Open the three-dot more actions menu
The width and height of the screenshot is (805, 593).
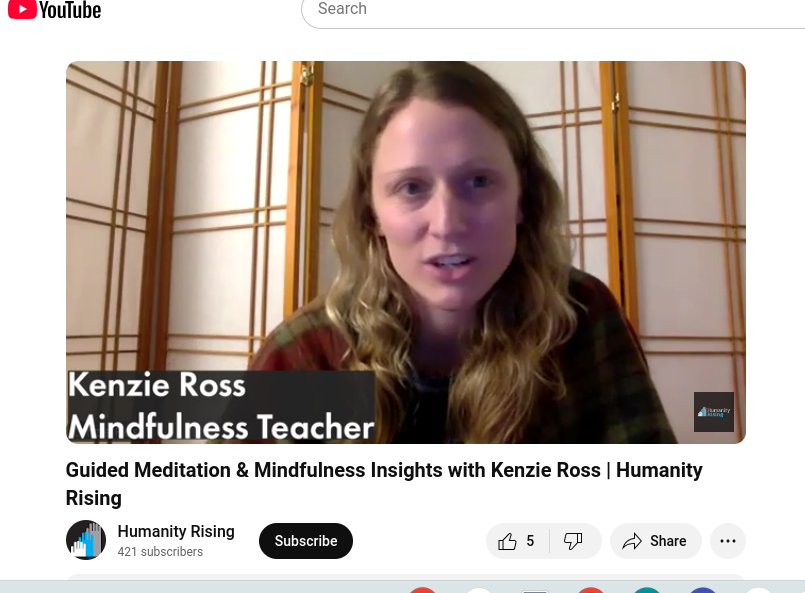click(x=728, y=541)
